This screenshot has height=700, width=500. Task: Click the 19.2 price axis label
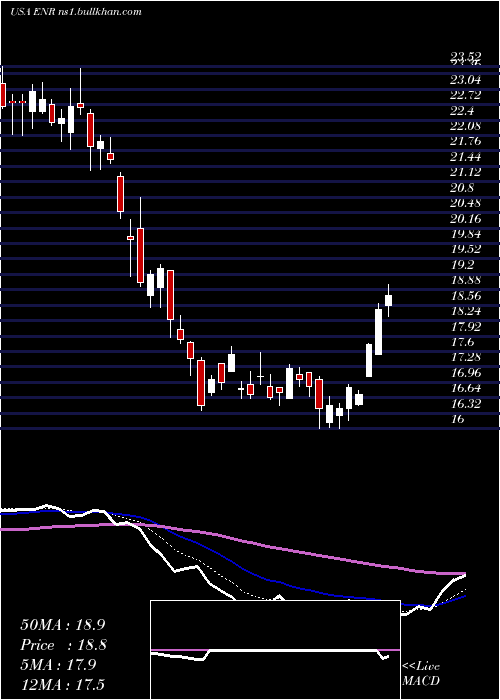(462, 265)
